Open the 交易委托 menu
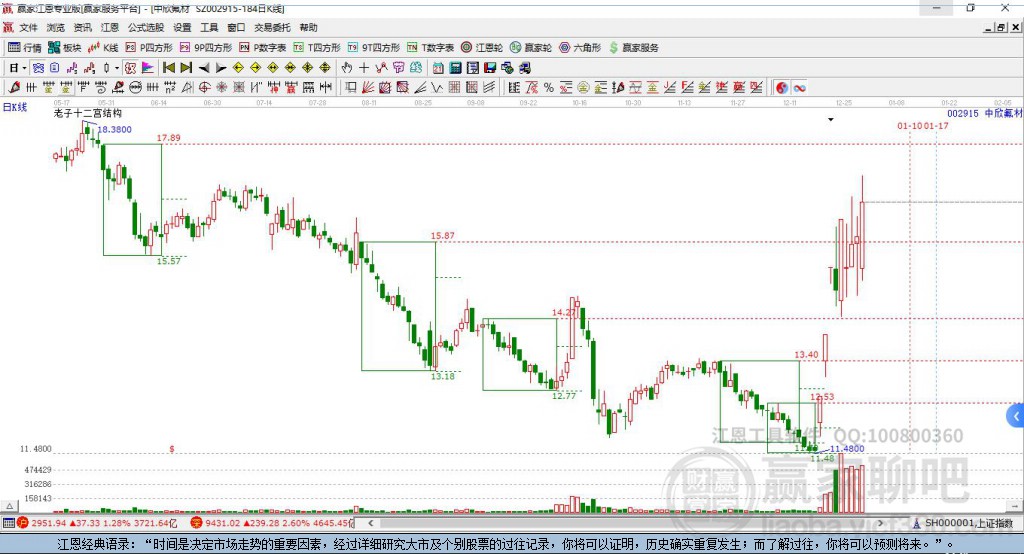1024x554 pixels. 272,27
